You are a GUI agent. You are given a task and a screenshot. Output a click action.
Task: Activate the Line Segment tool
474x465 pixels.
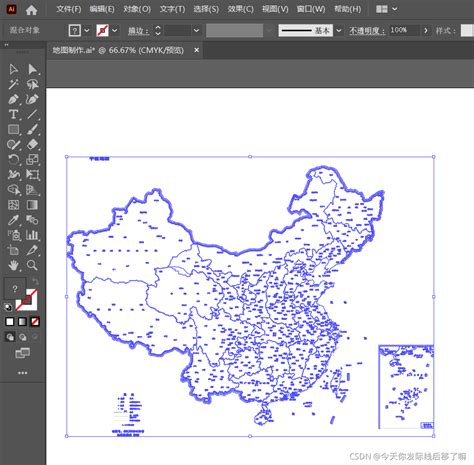(32, 114)
